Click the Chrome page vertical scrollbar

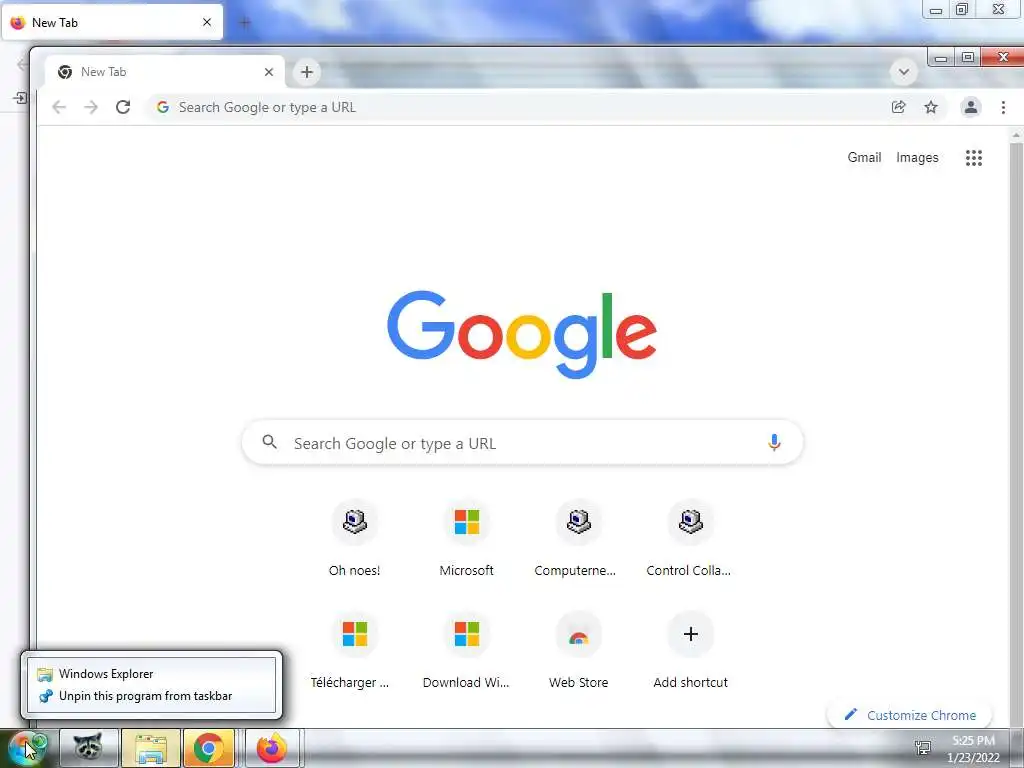1016,431
